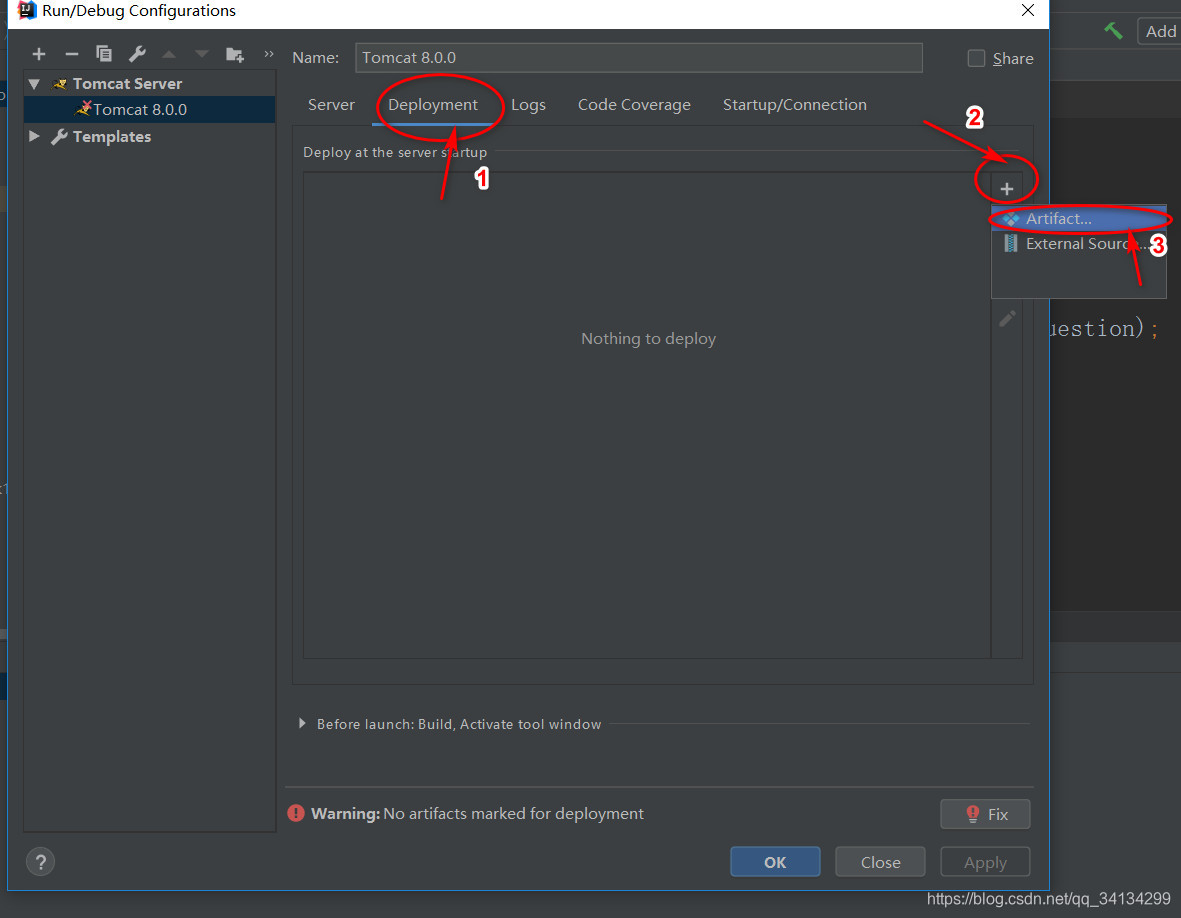Click Add button in background IDE window
Viewport: 1181px width, 918px height.
[1160, 31]
